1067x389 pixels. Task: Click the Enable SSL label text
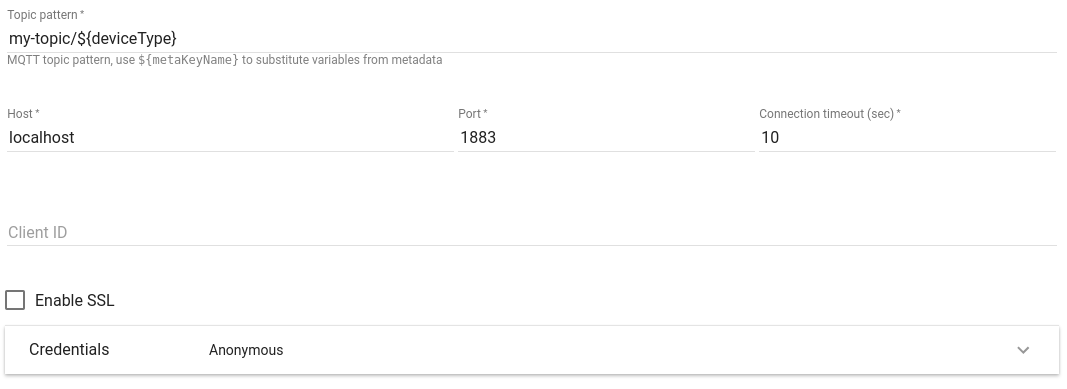pyautogui.click(x=75, y=301)
